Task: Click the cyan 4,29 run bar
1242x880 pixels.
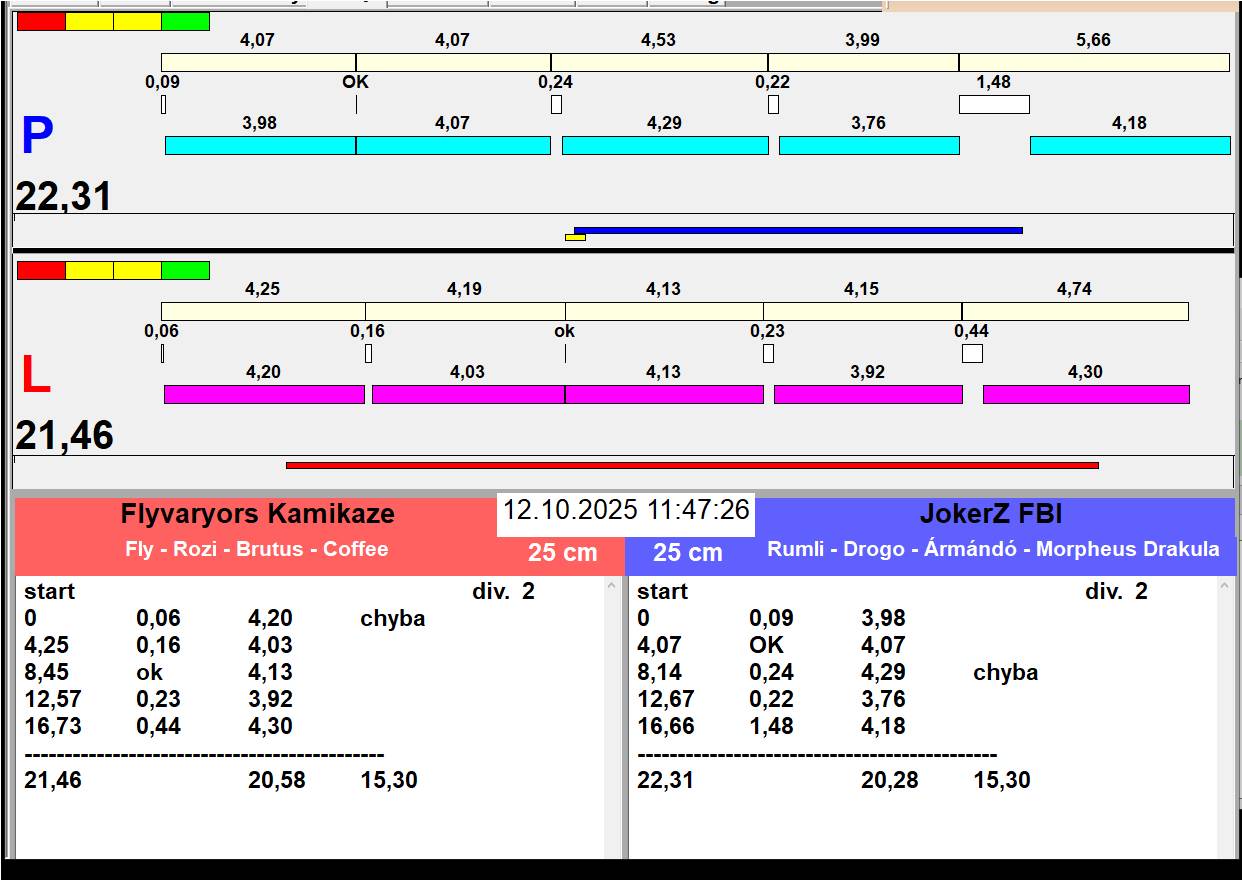Action: [x=665, y=145]
